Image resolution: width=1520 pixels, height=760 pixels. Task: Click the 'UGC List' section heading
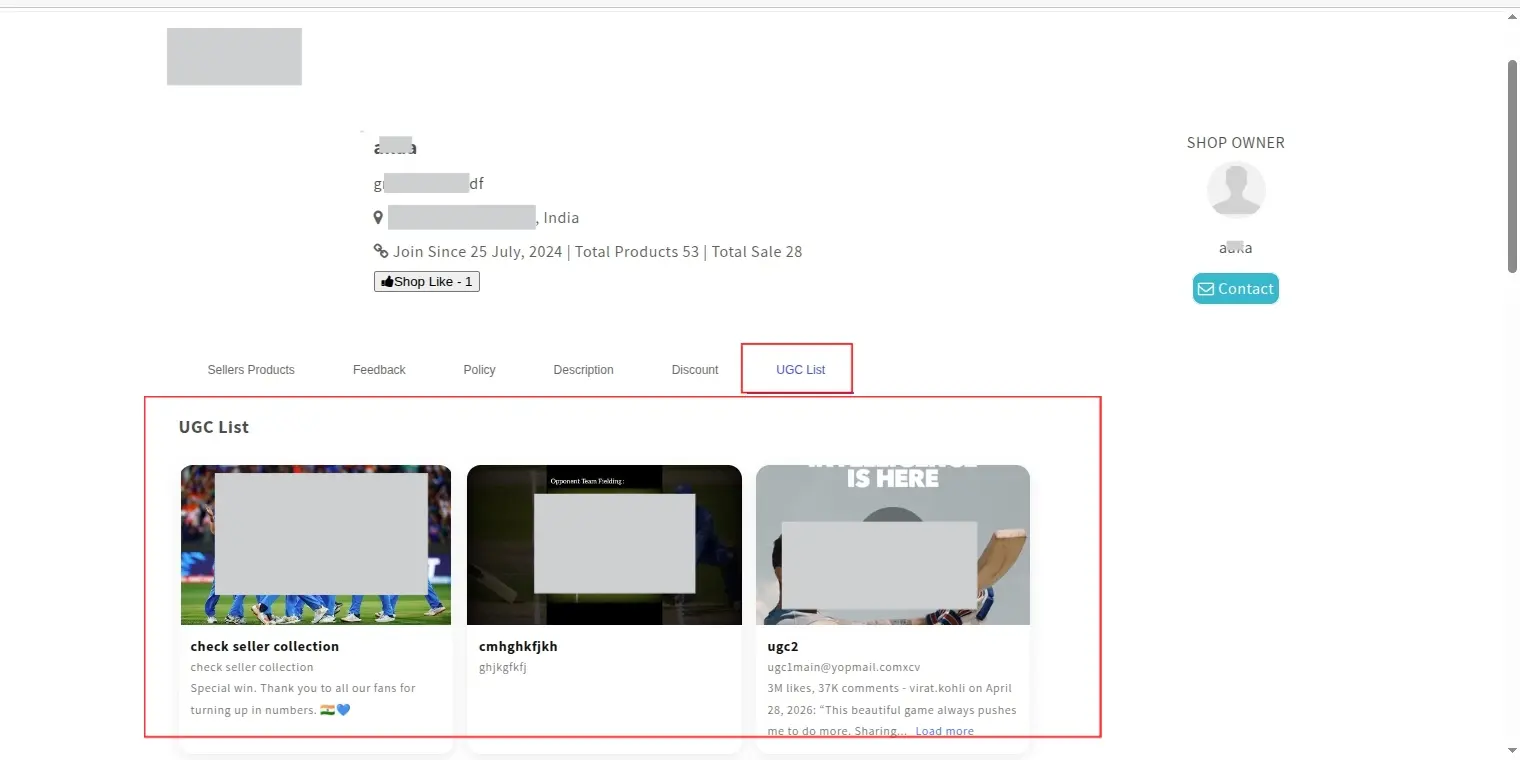click(x=214, y=427)
